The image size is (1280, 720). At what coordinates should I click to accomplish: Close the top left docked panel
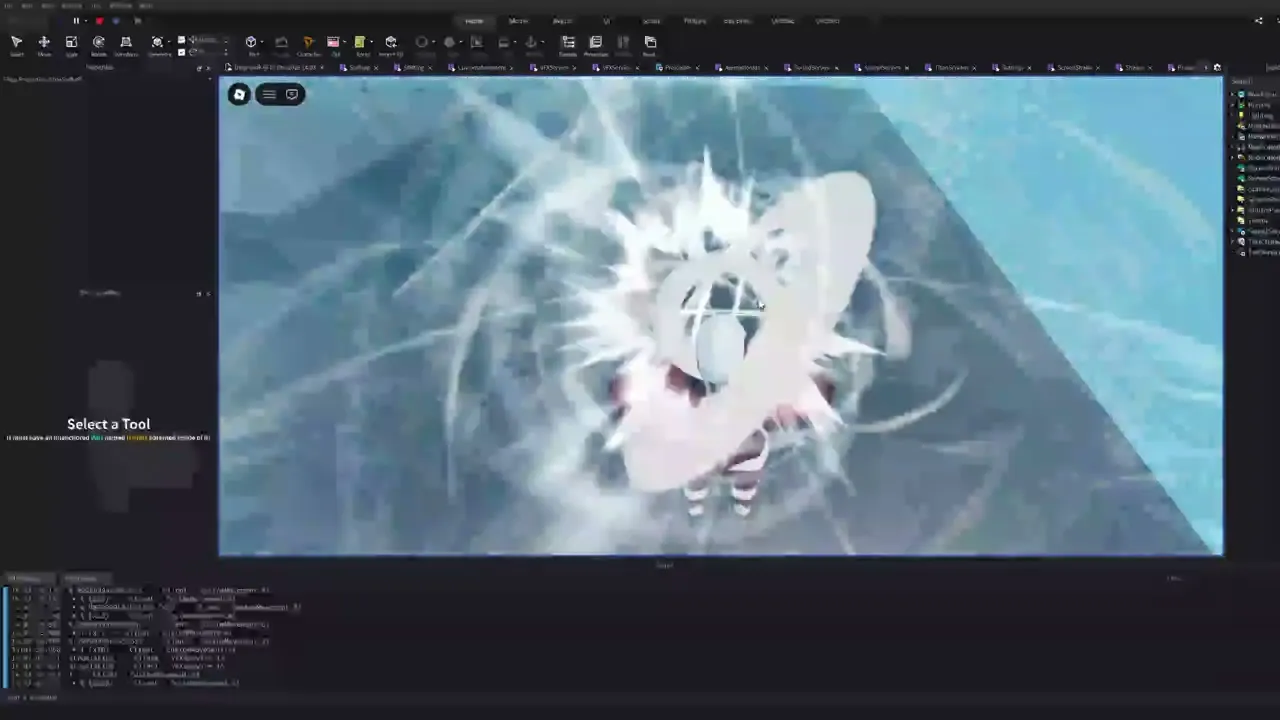[208, 68]
